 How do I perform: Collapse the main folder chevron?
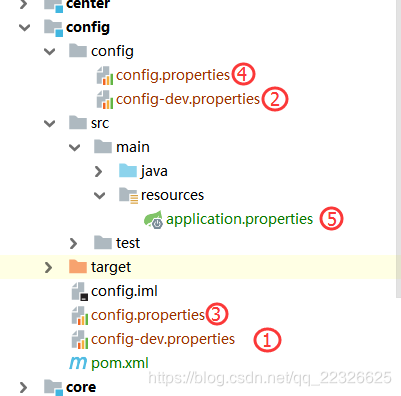click(x=75, y=147)
